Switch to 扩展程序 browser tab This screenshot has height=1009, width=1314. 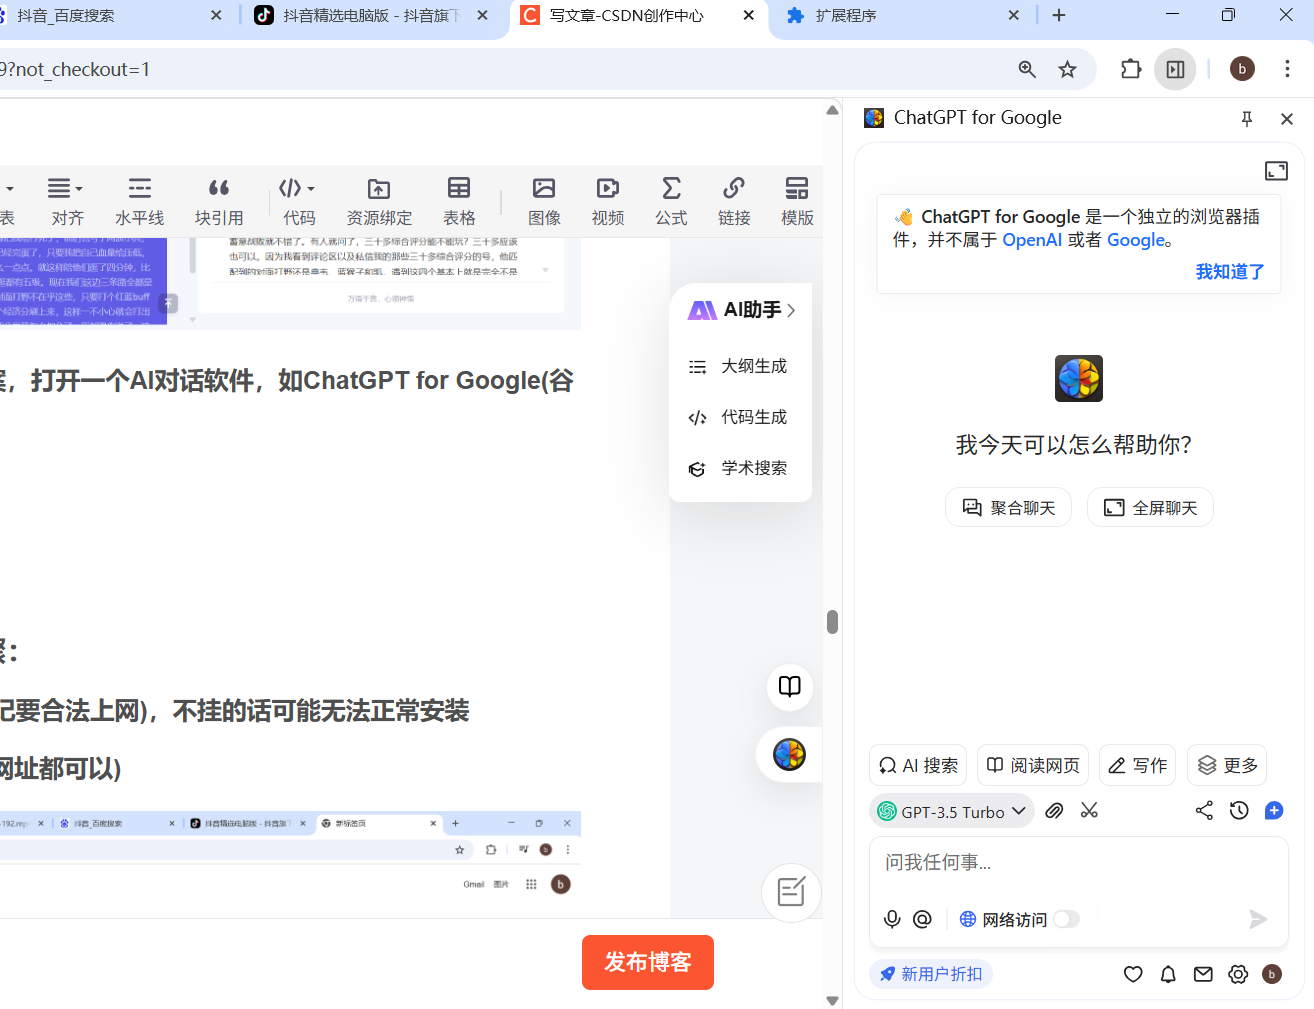click(x=902, y=16)
